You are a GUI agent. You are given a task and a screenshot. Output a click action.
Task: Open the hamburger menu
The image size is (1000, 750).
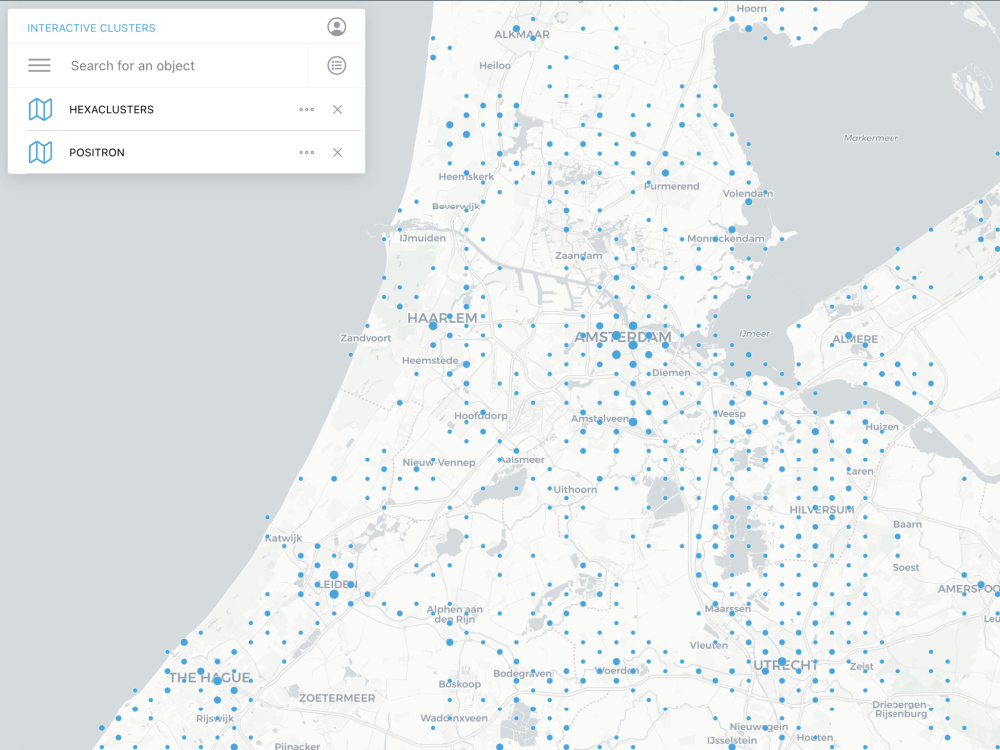[39, 65]
